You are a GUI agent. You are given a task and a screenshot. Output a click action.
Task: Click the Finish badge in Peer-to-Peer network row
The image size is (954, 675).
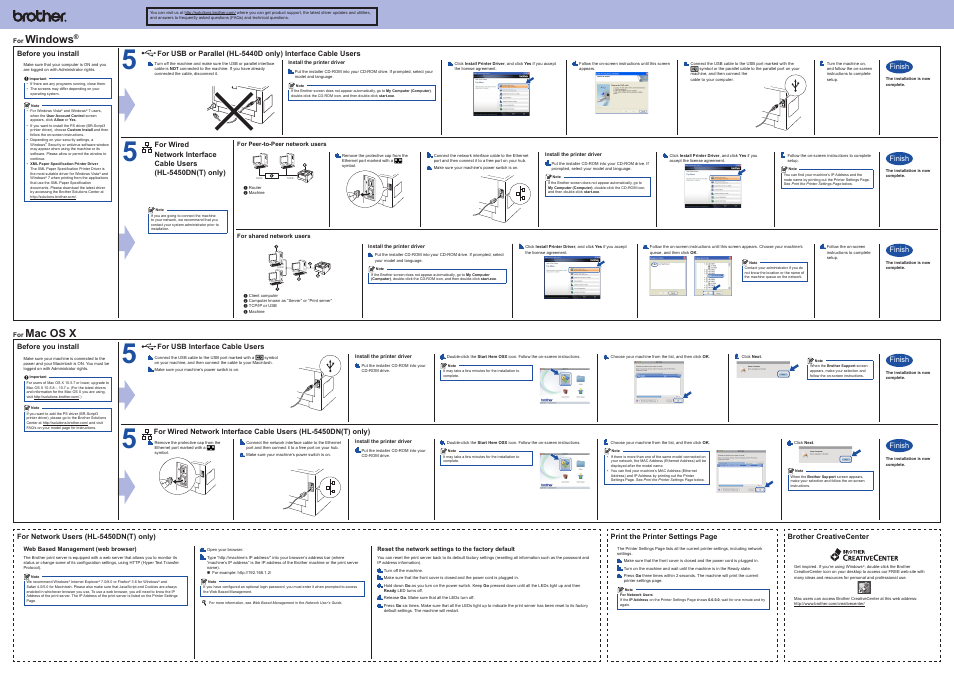pyautogui.click(x=899, y=158)
